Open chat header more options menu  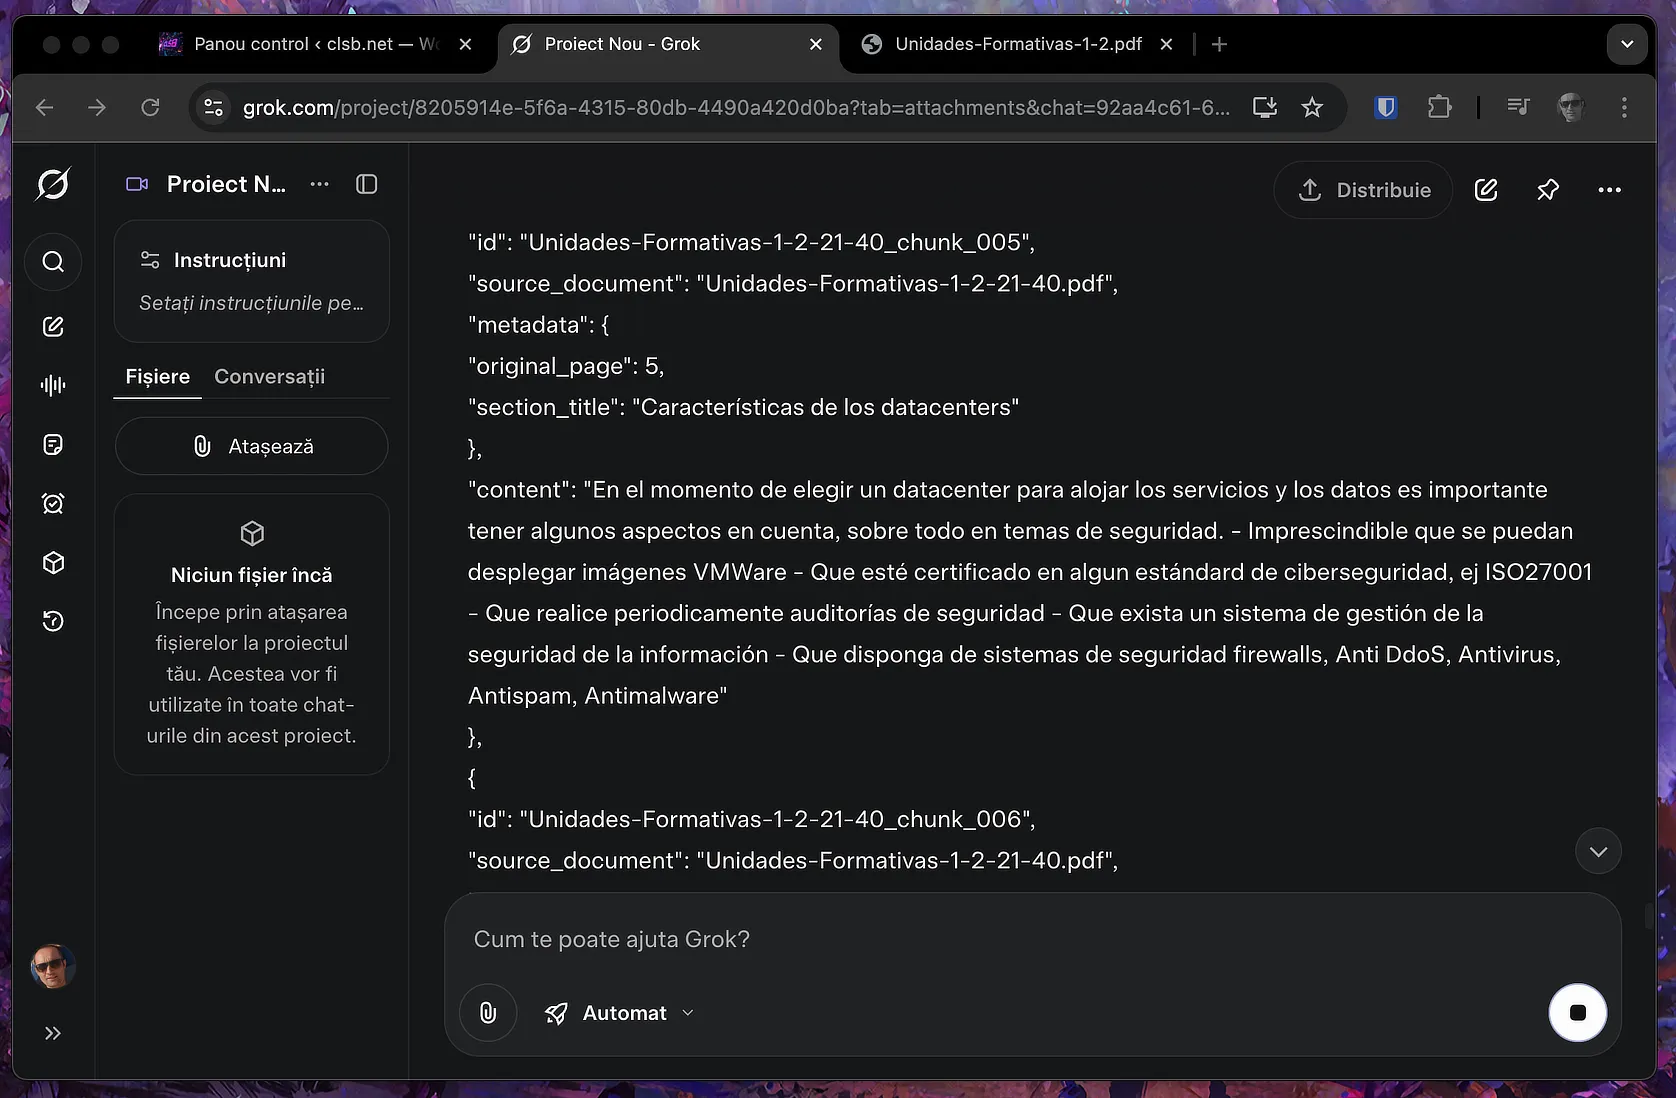coord(1609,190)
